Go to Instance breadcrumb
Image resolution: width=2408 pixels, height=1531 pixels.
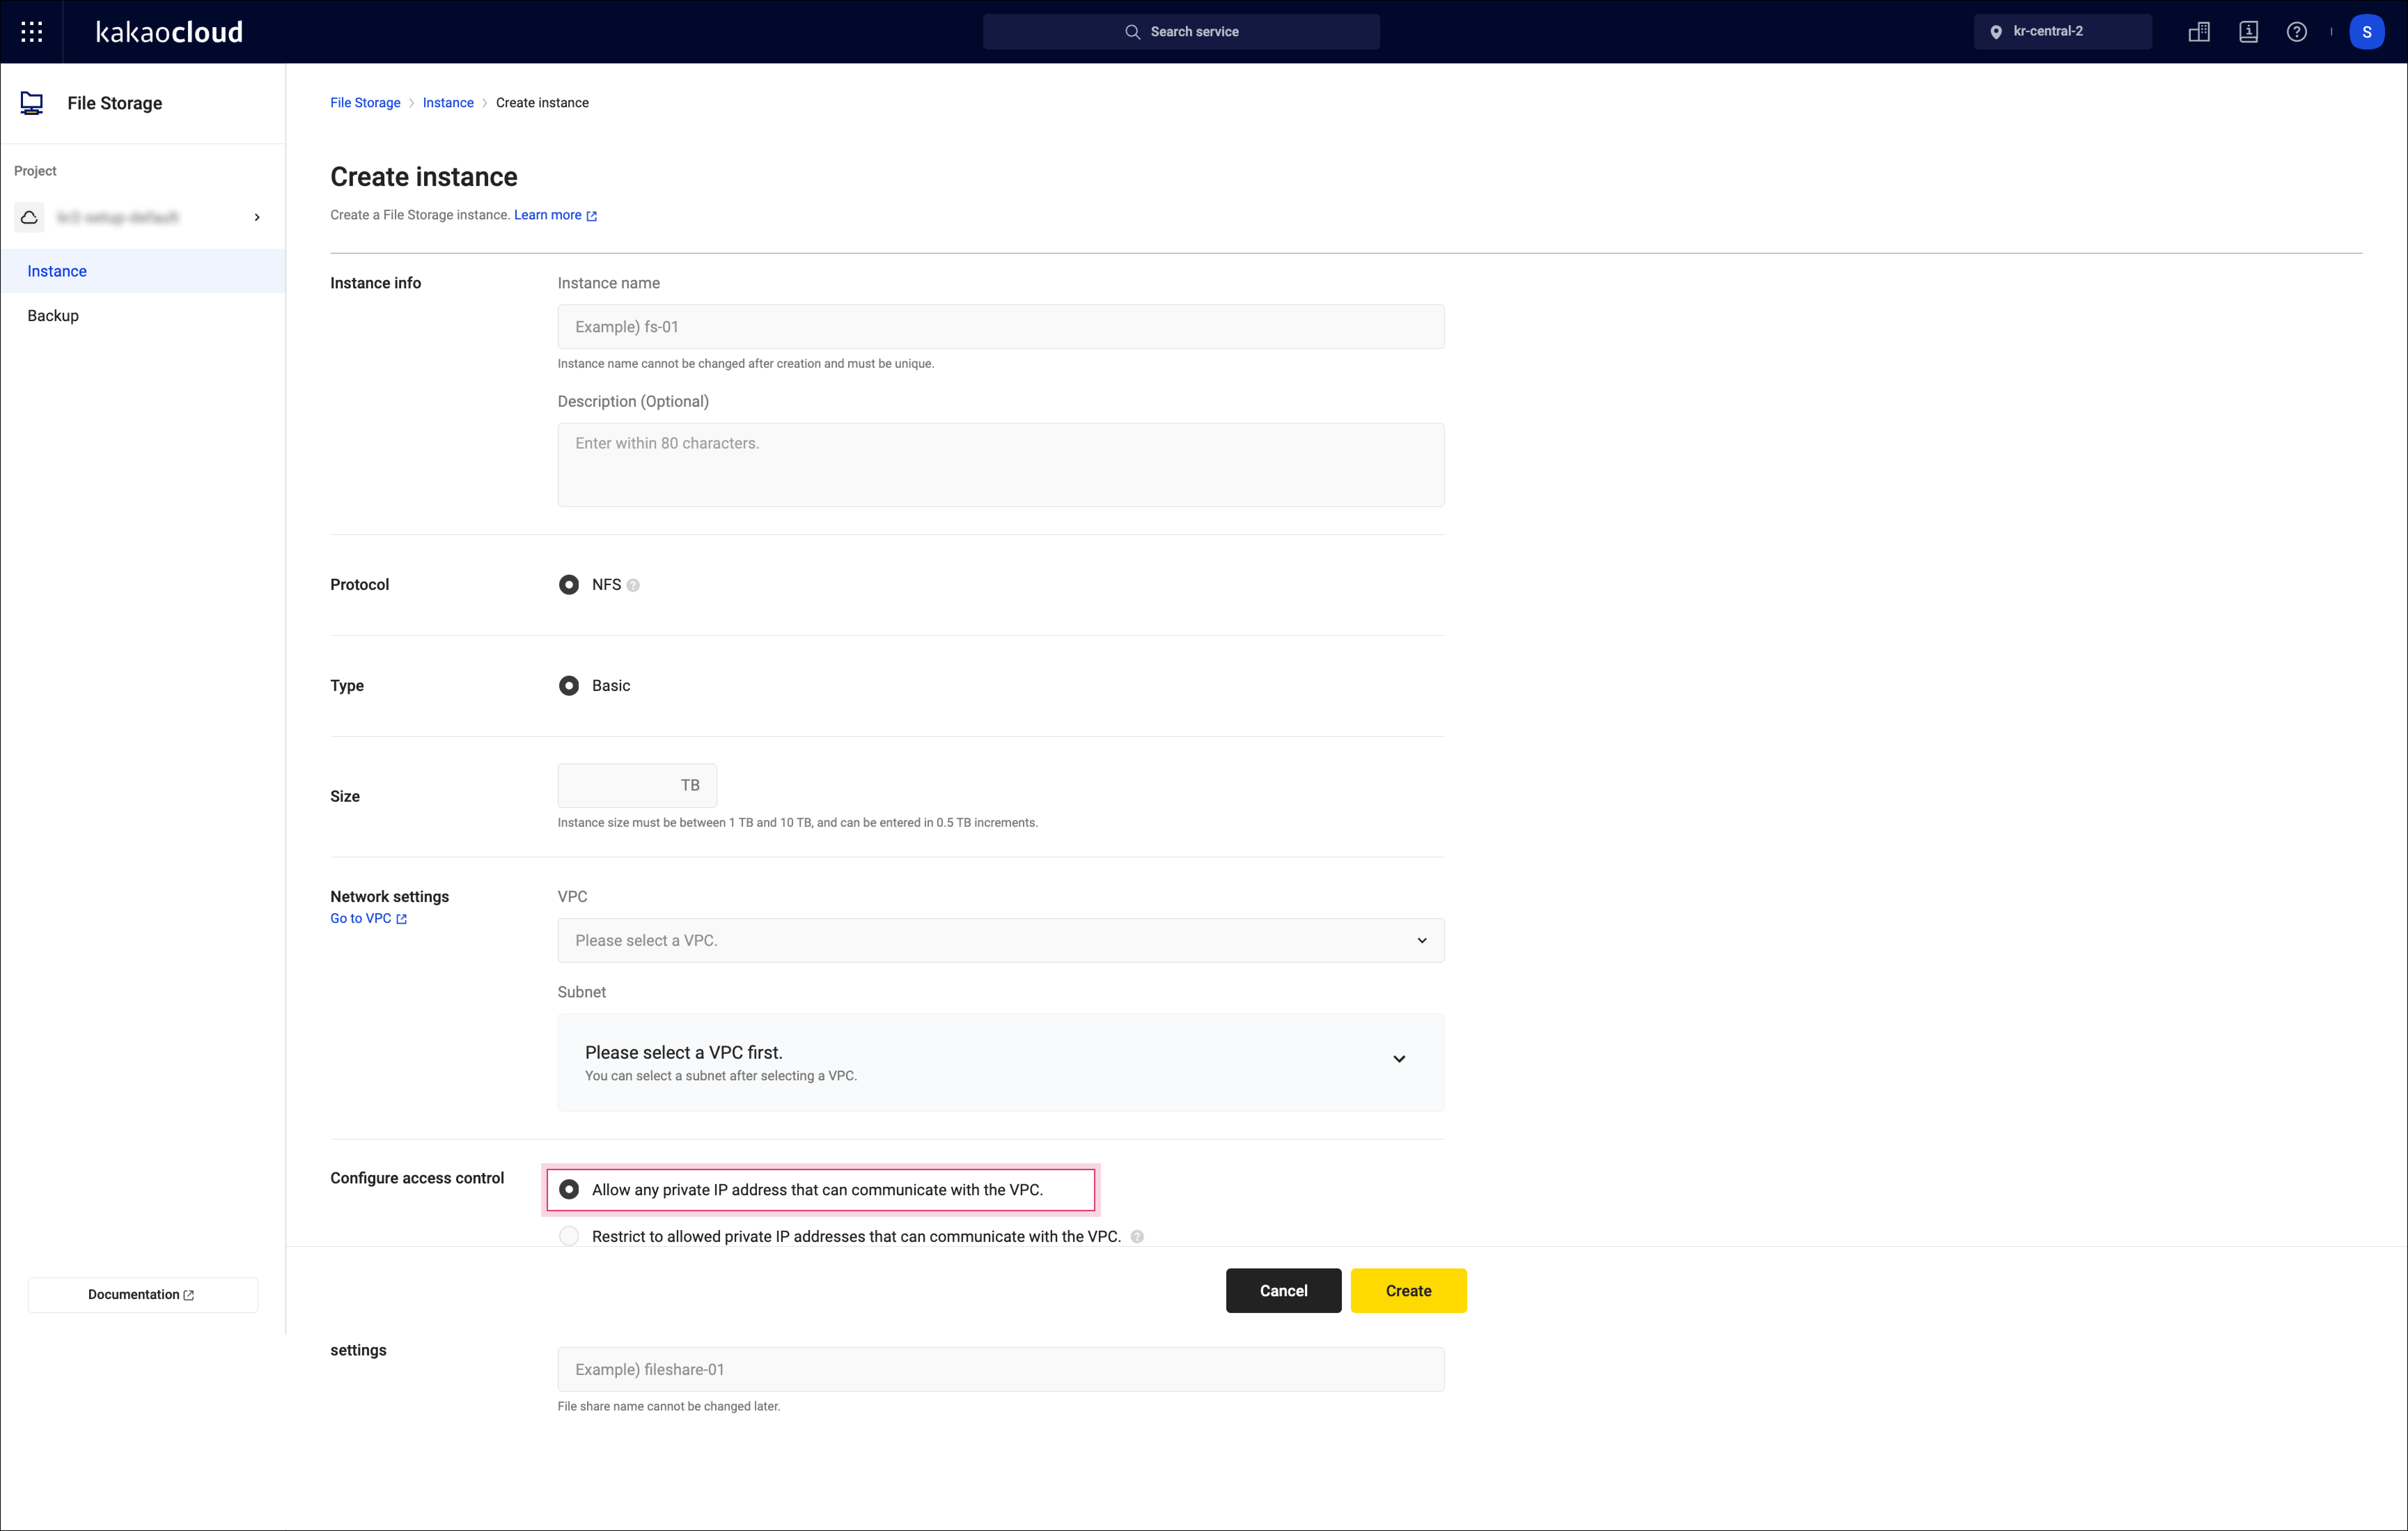[448, 103]
